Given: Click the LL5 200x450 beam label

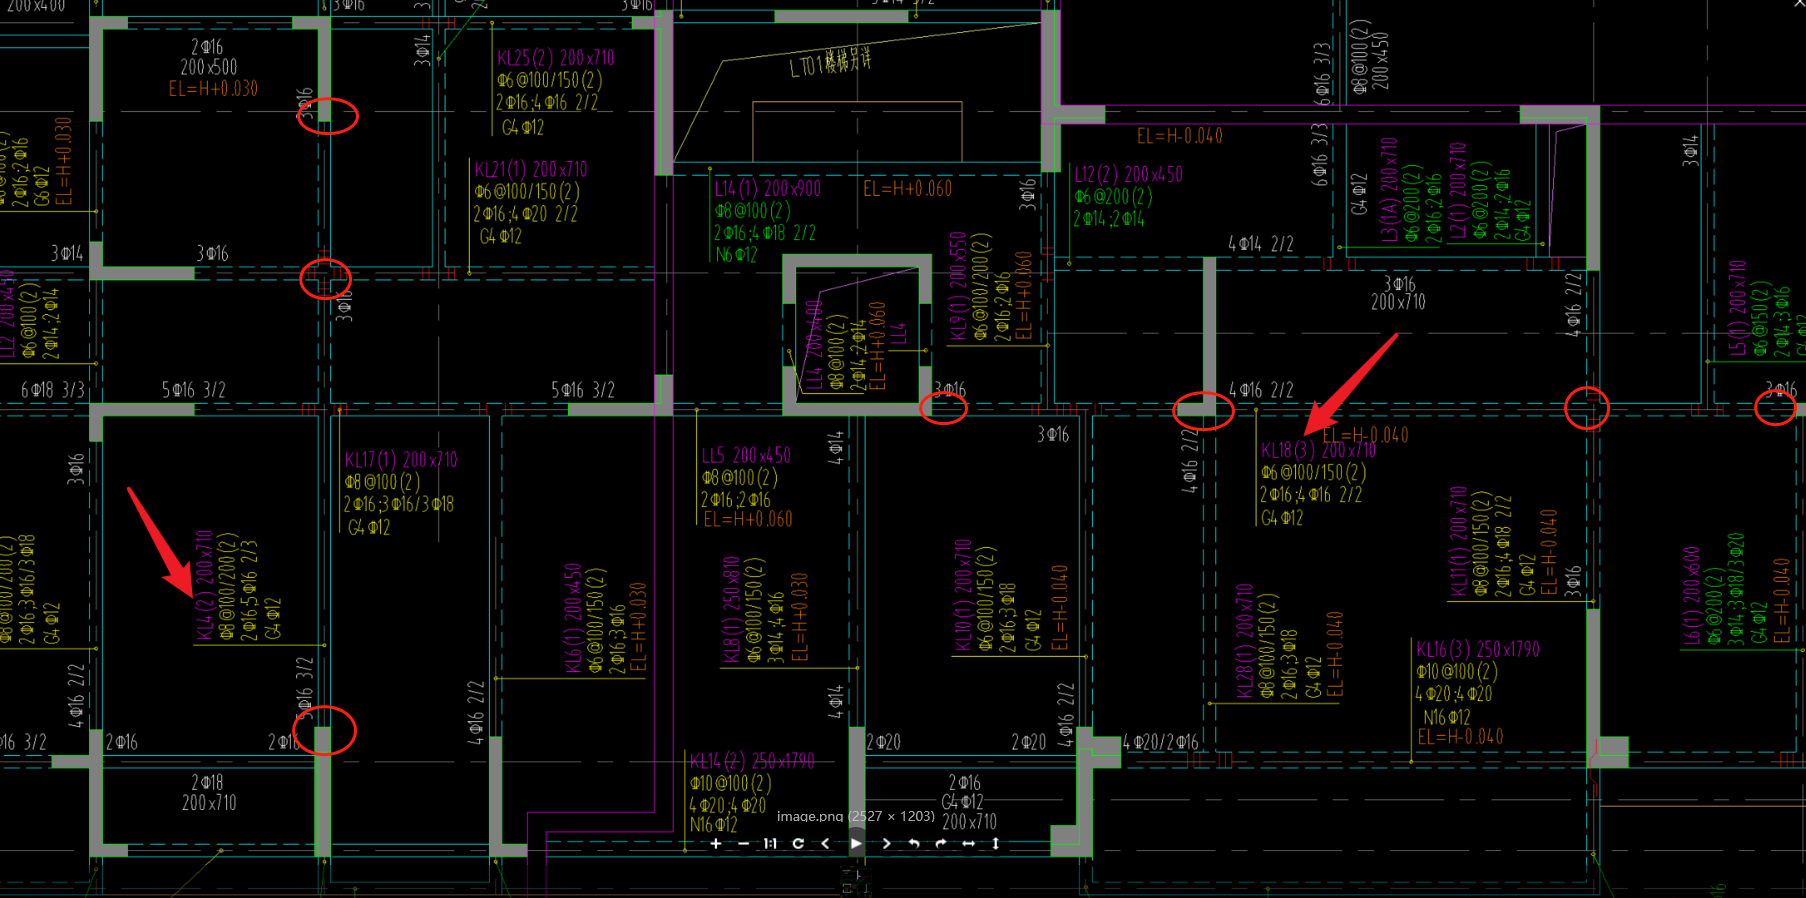Looking at the screenshot, I should 746,456.
